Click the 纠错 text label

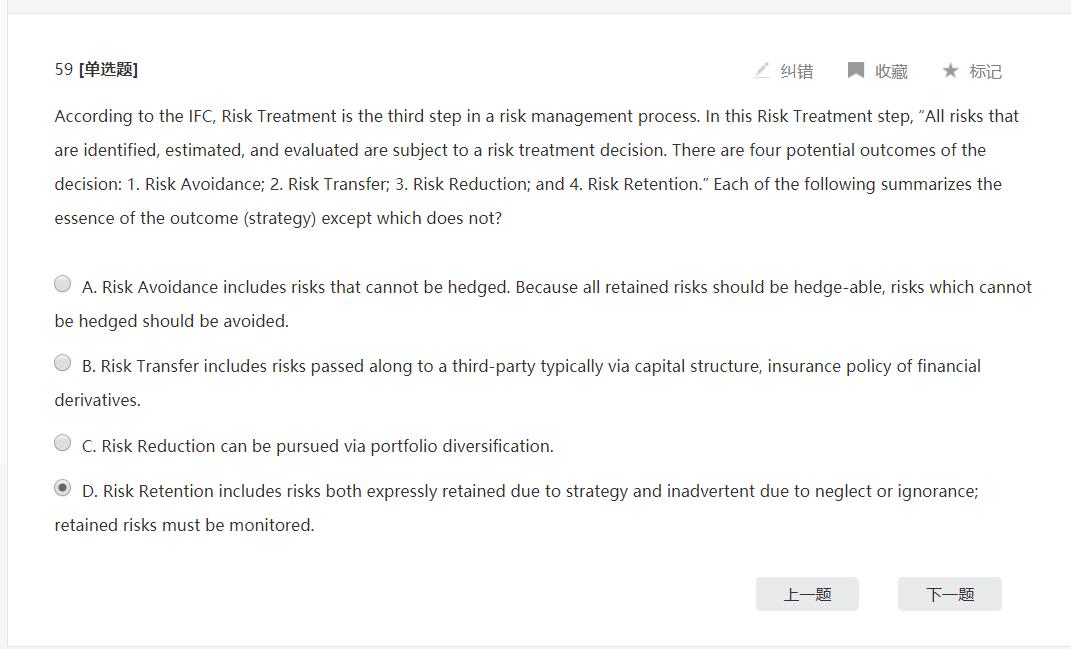tap(797, 71)
